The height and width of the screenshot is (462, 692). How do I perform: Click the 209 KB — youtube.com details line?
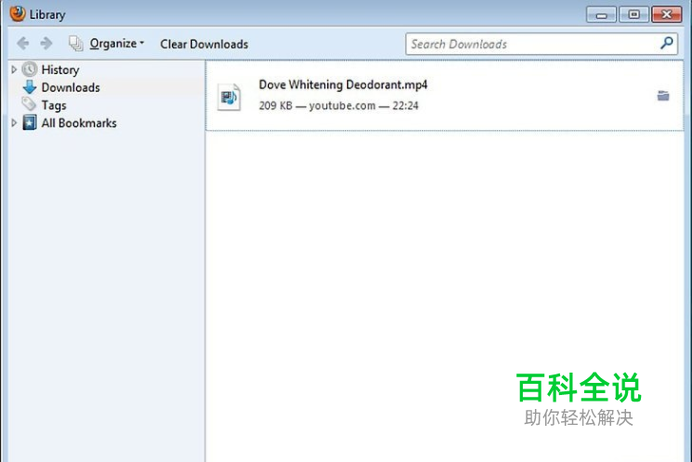[338, 105]
